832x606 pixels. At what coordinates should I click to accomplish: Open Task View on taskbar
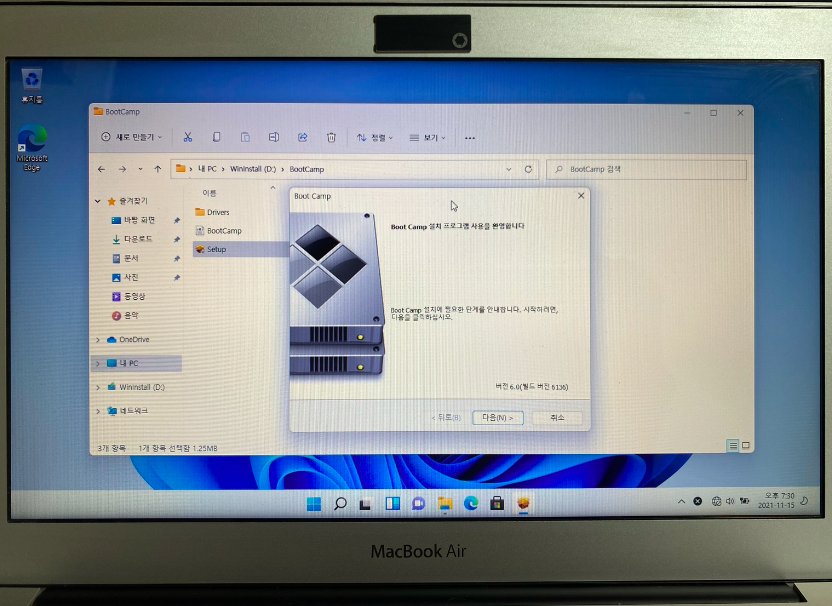tap(365, 504)
